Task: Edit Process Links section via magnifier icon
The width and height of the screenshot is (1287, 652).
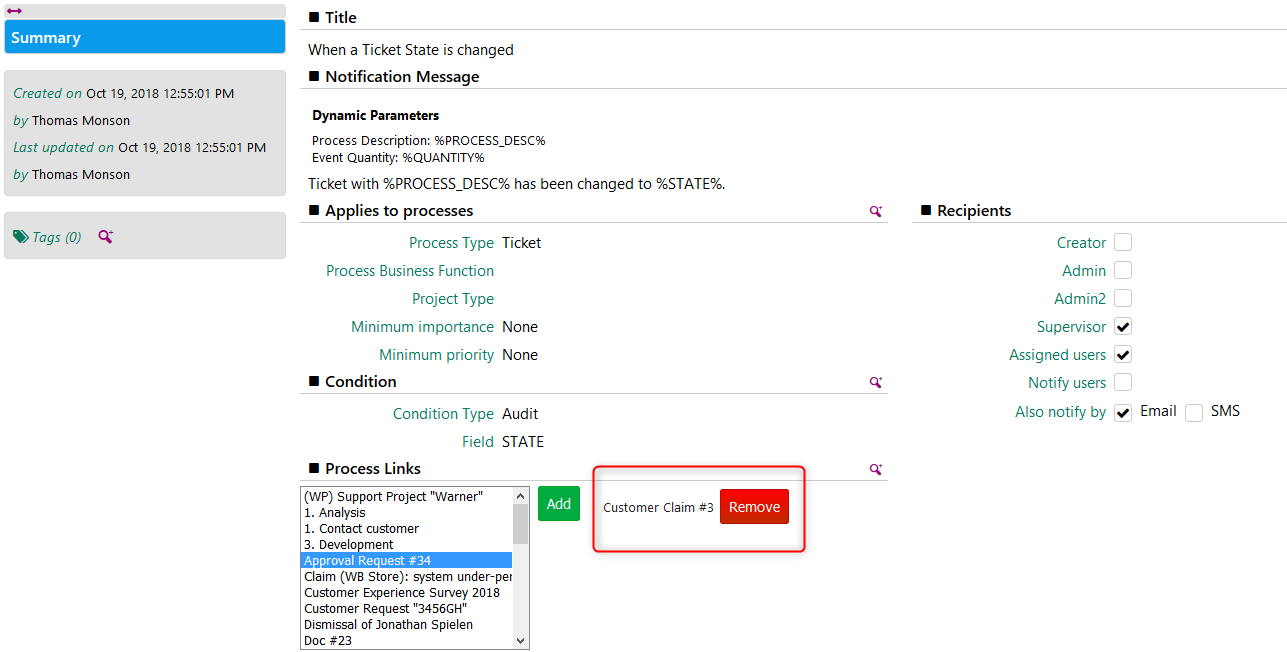Action: click(876, 469)
